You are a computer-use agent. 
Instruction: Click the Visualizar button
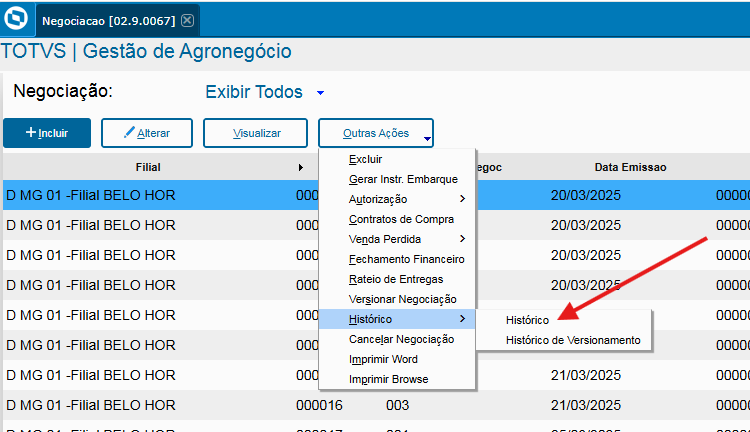click(x=255, y=133)
